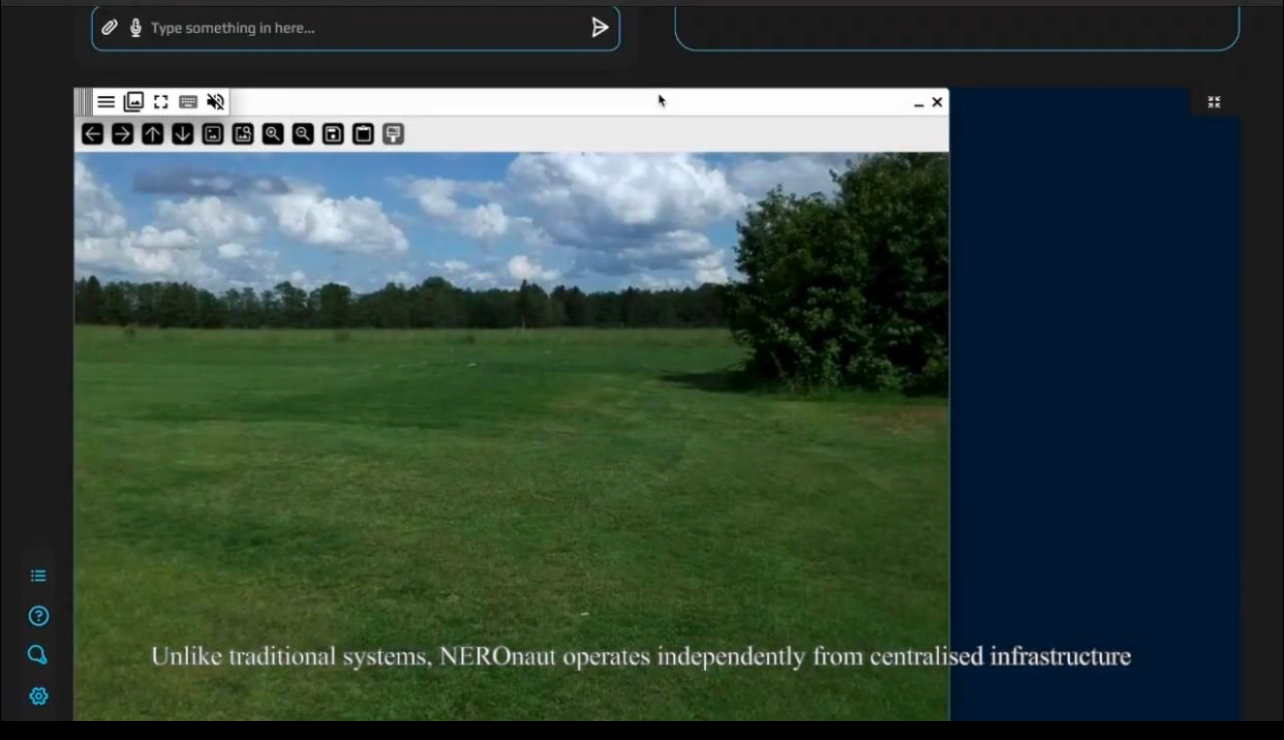This screenshot has height=740, width=1284.
Task: Attach a file using paperclip icon
Action: (x=110, y=28)
